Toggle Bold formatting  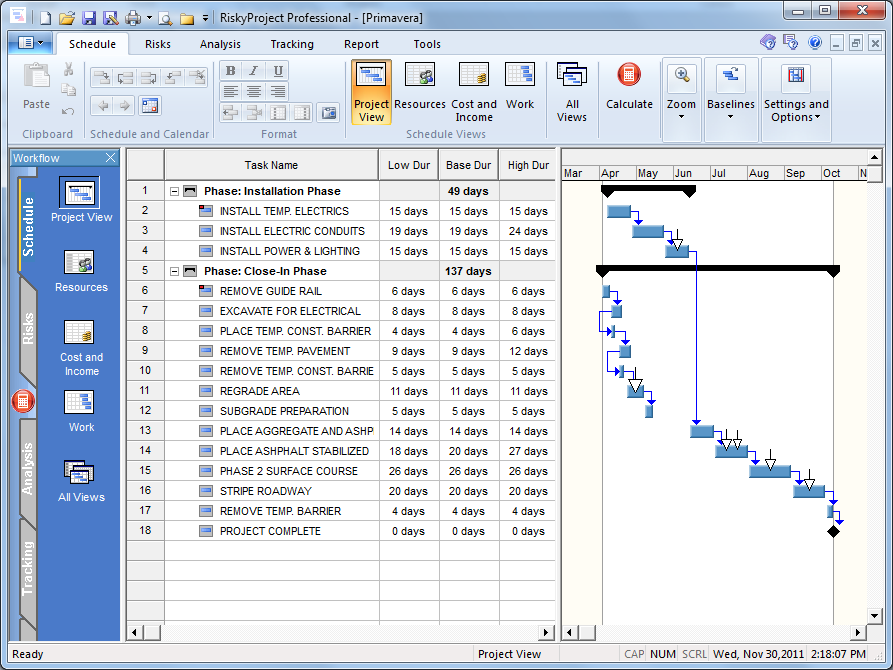(231, 71)
